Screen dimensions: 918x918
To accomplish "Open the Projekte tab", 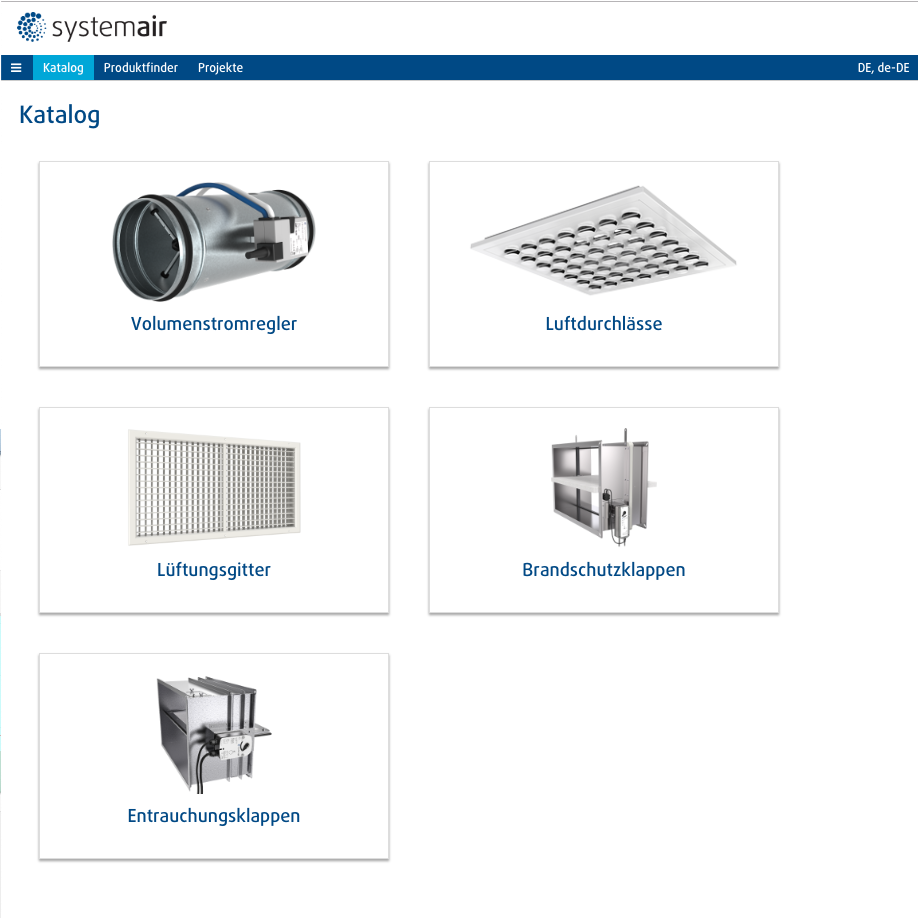I will [220, 68].
